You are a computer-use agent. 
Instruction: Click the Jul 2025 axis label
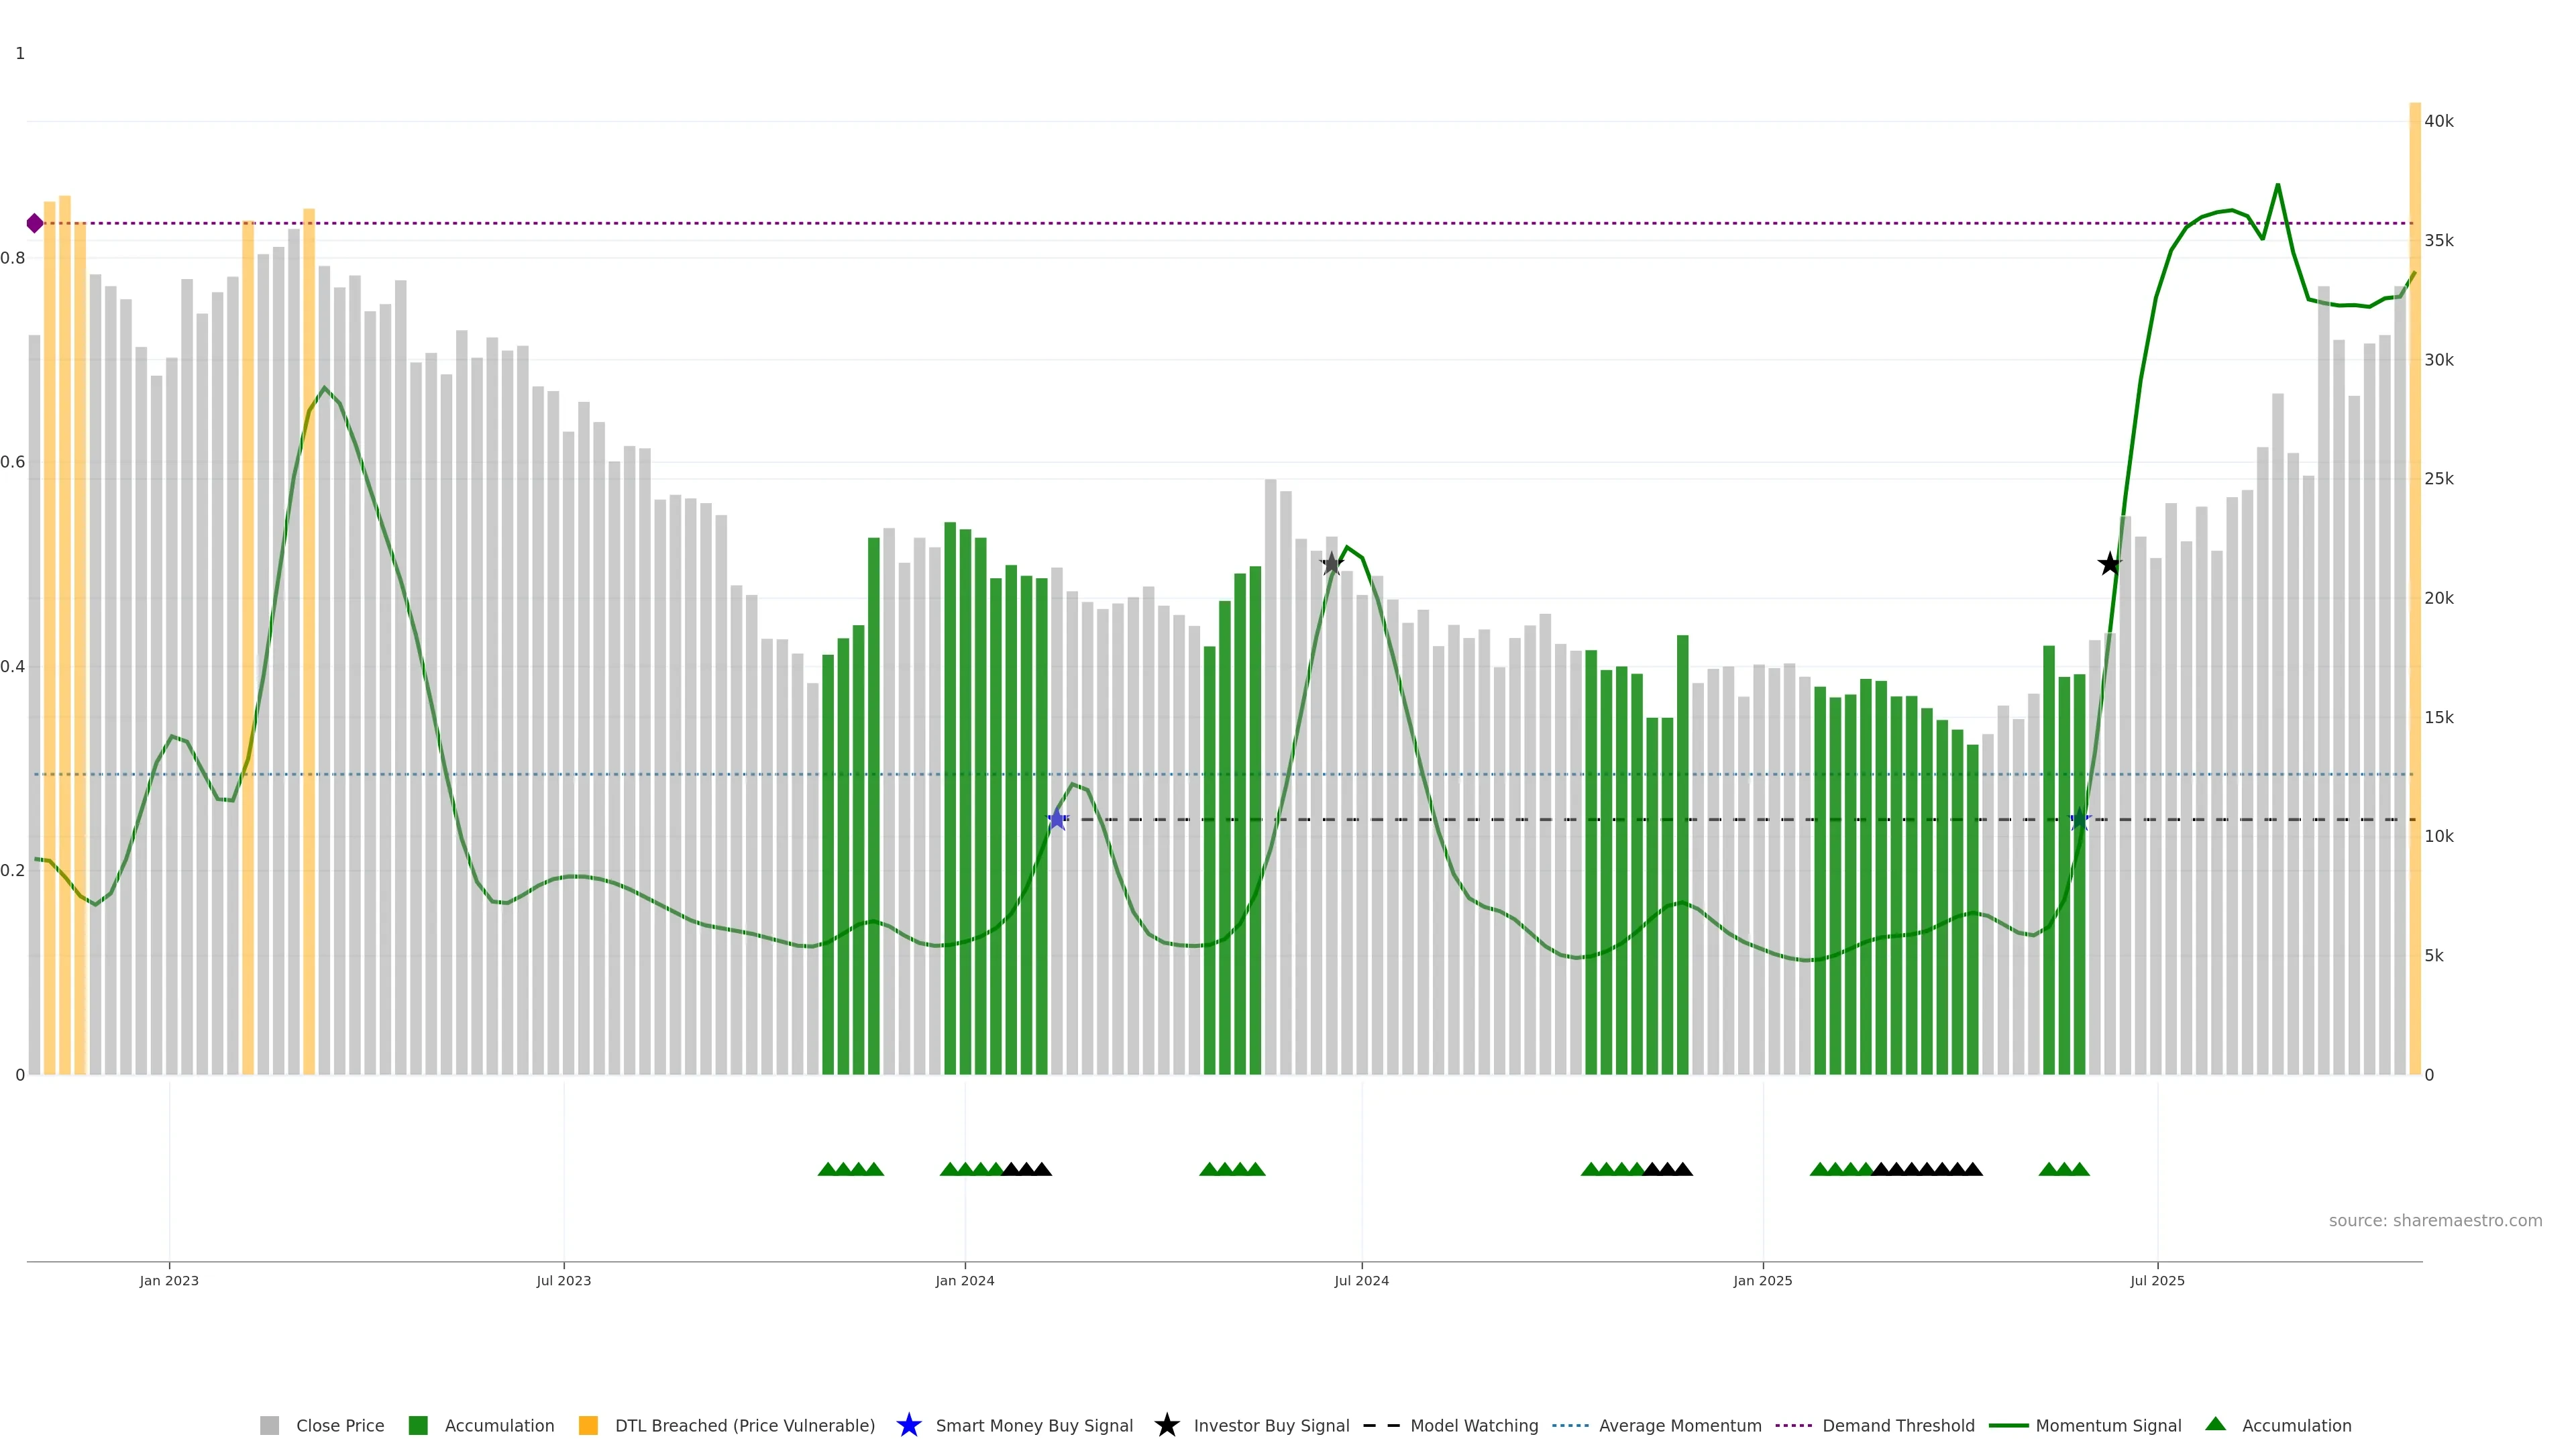pyautogui.click(x=2157, y=1280)
